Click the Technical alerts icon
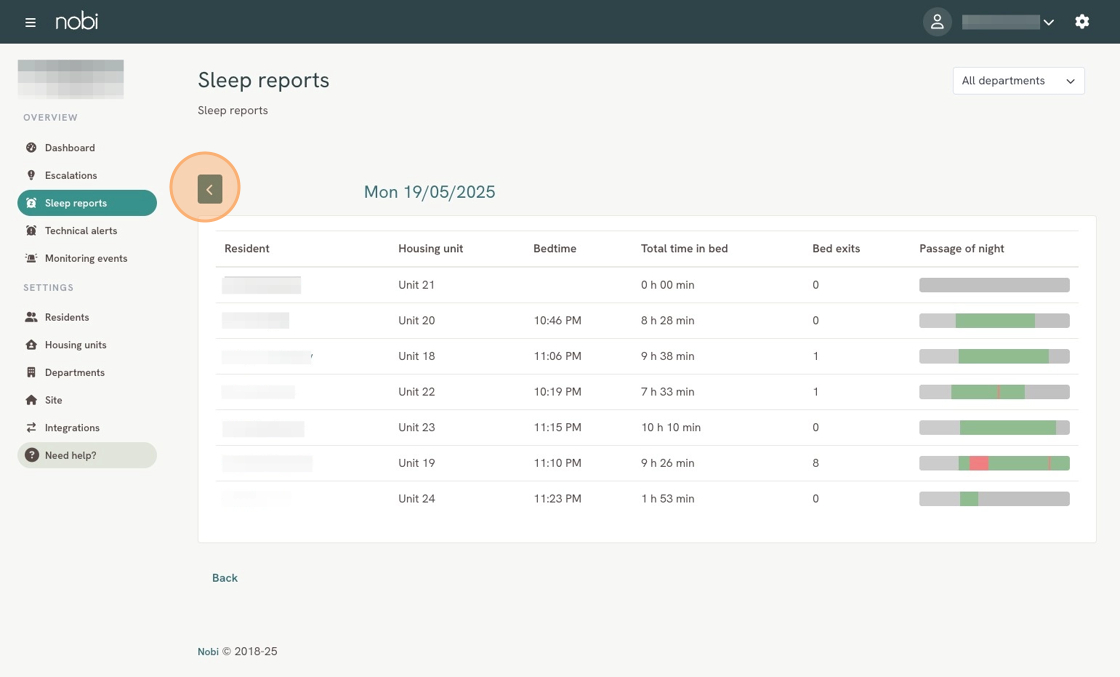 click(31, 231)
